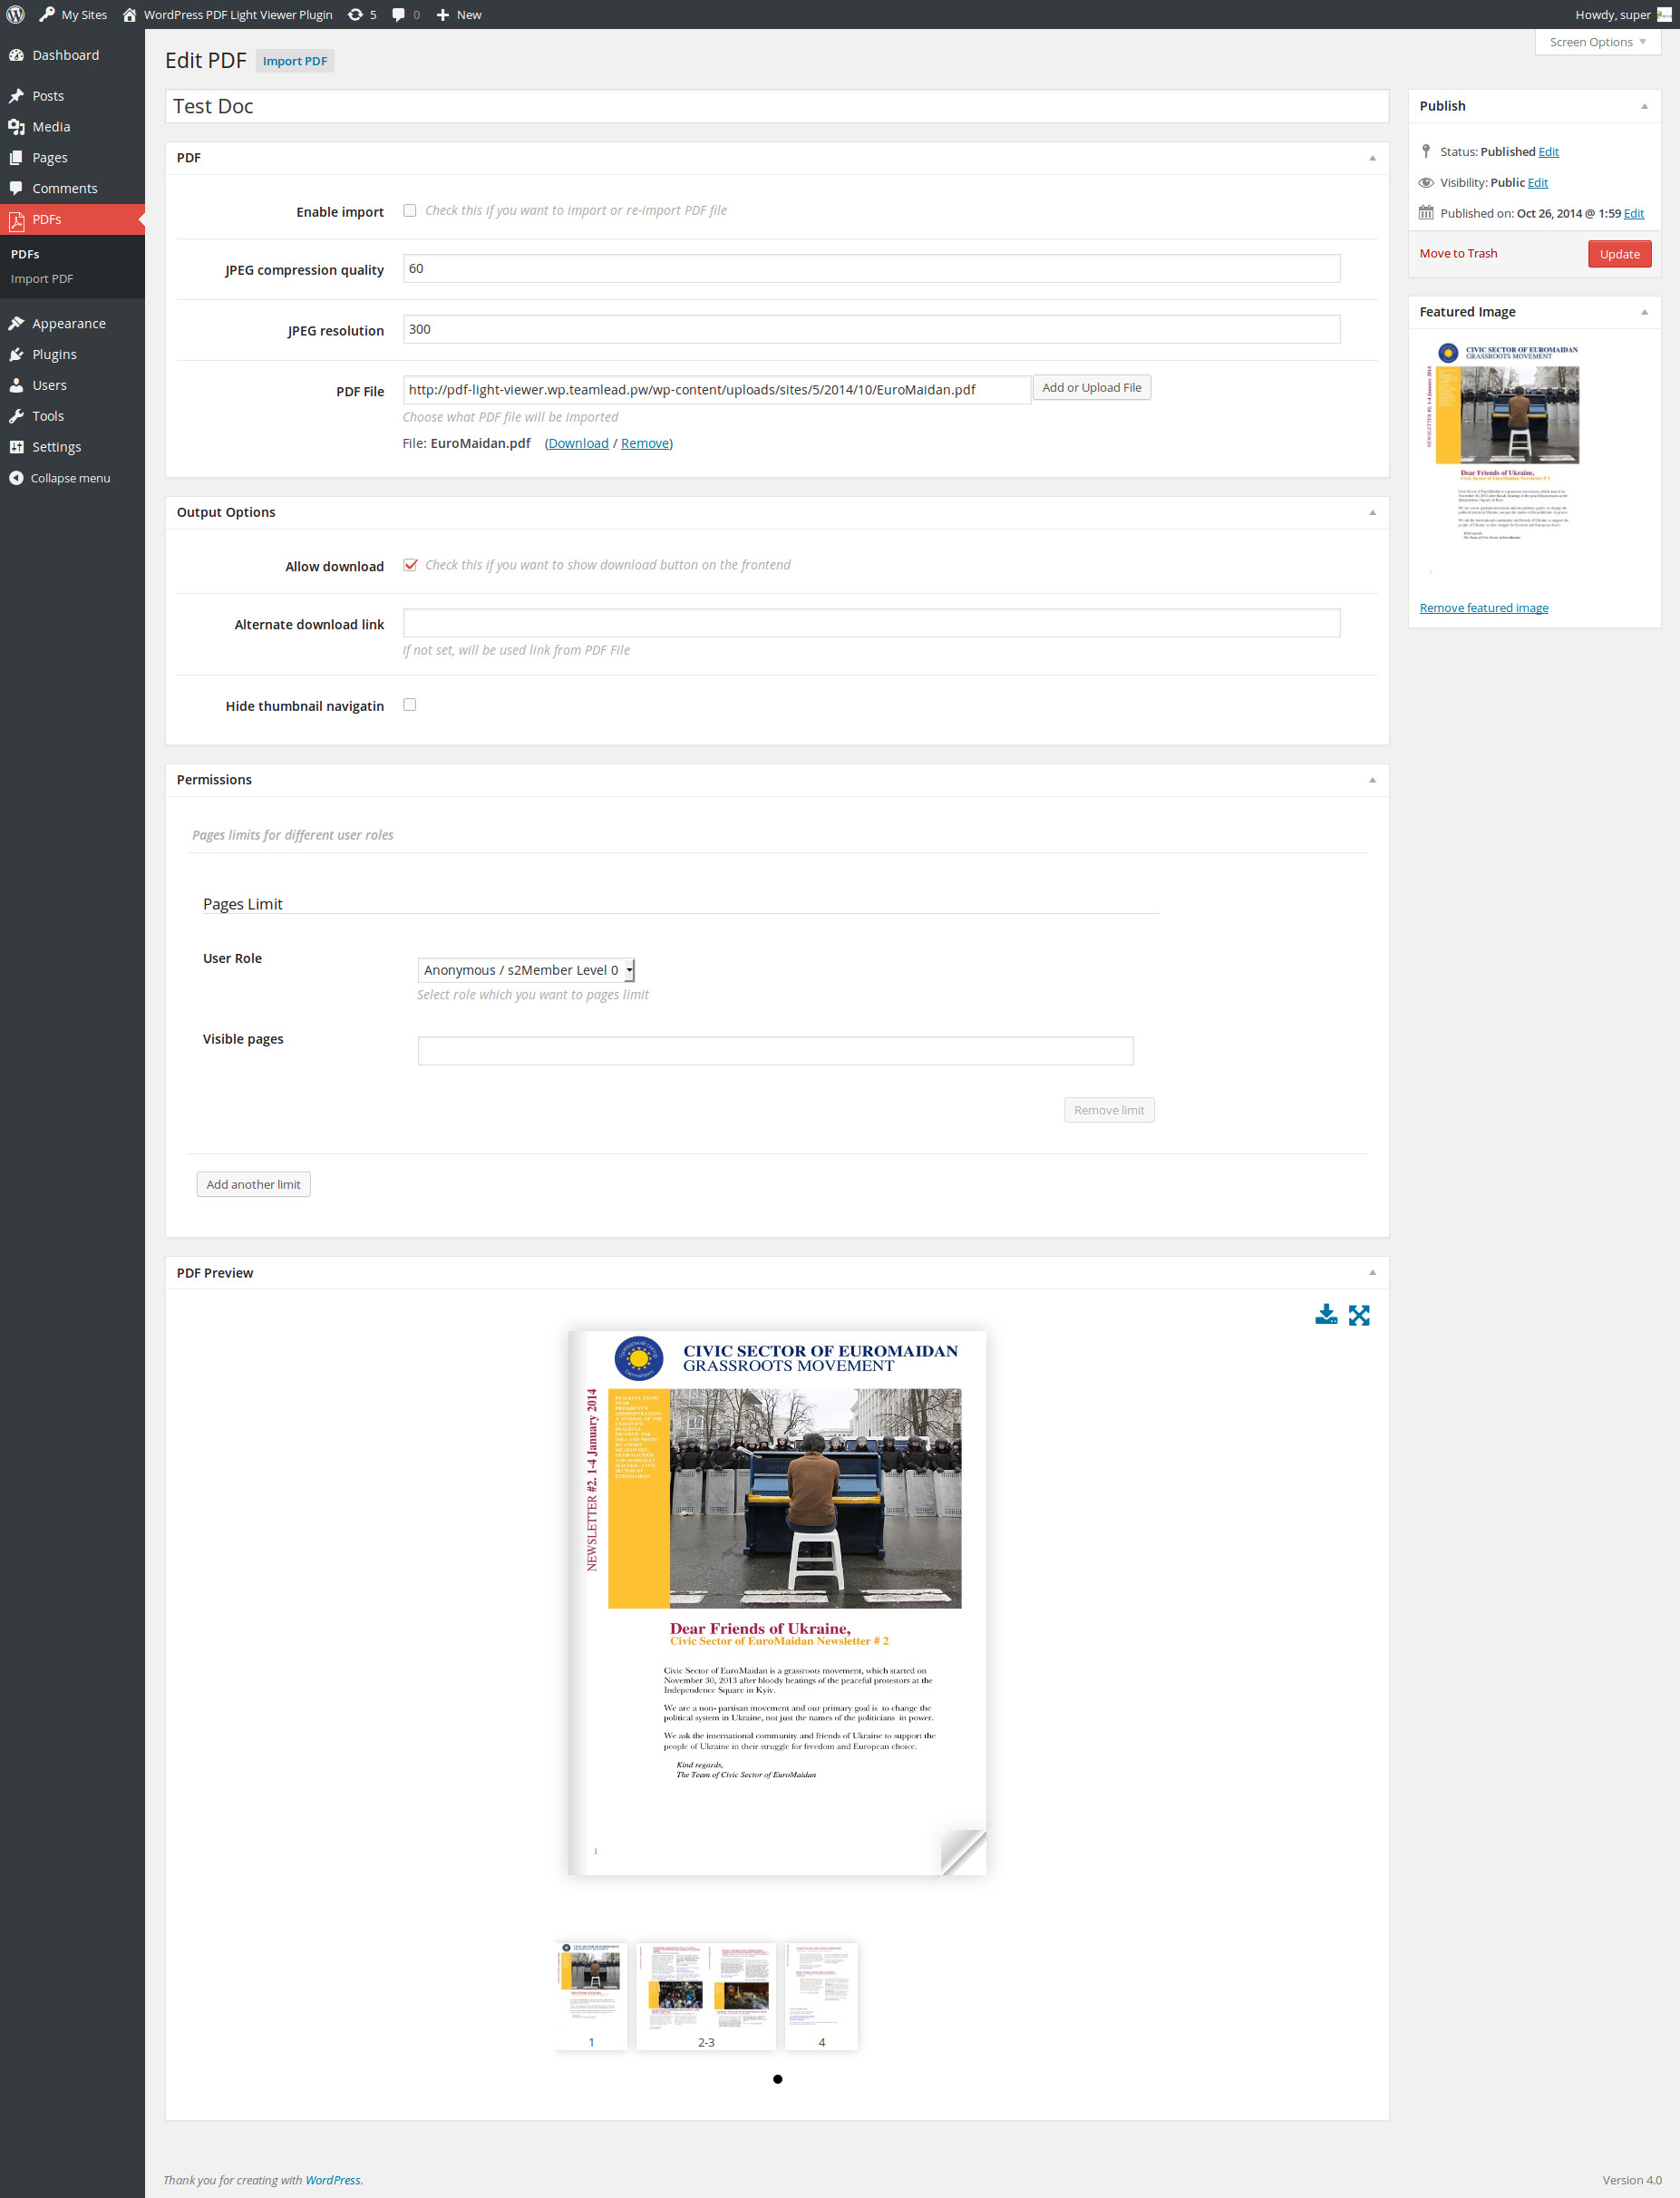This screenshot has width=1680, height=2198.
Task: Enable the import checkbox
Action: (410, 210)
